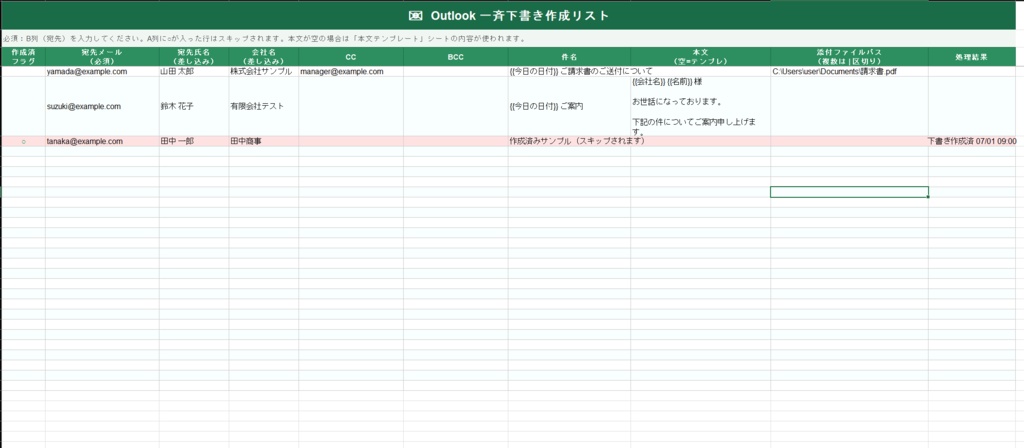Click the '処理結果' column header

972,56
